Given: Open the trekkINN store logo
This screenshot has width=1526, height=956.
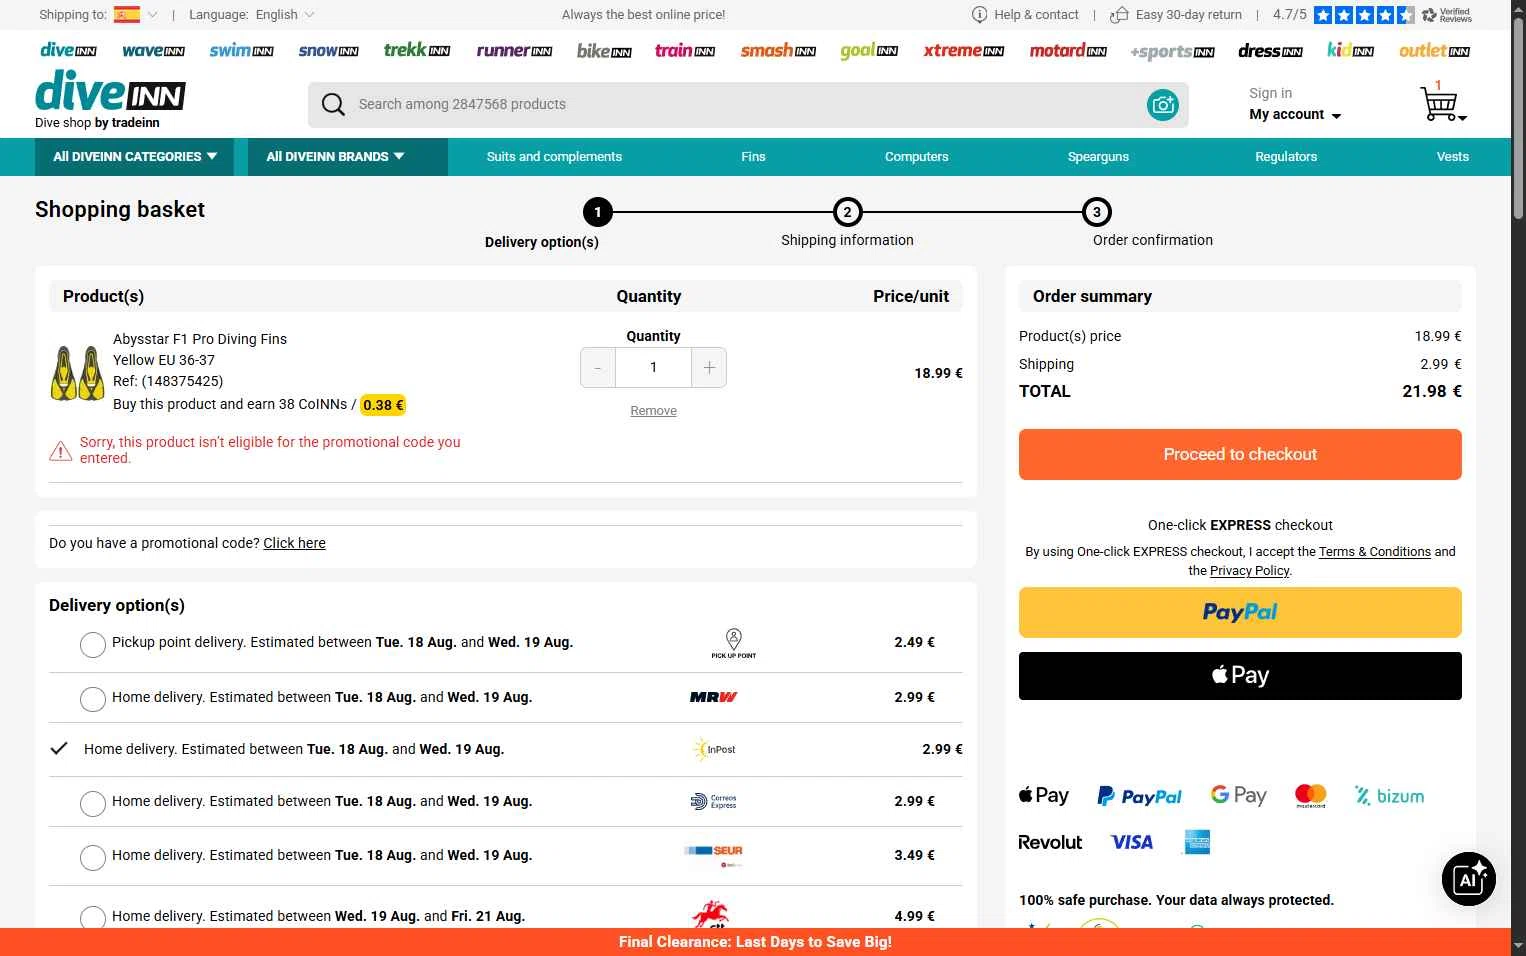Looking at the screenshot, I should [x=417, y=50].
